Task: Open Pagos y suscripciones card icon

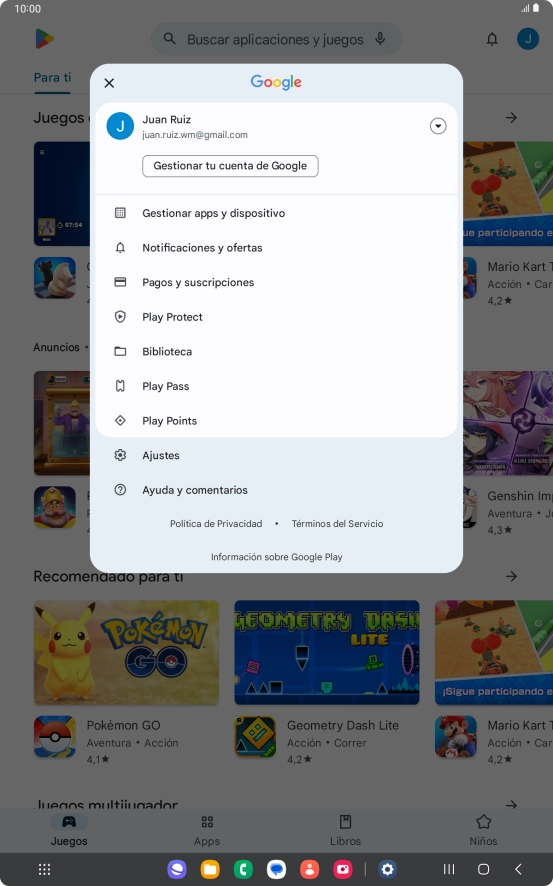Action: pos(120,282)
